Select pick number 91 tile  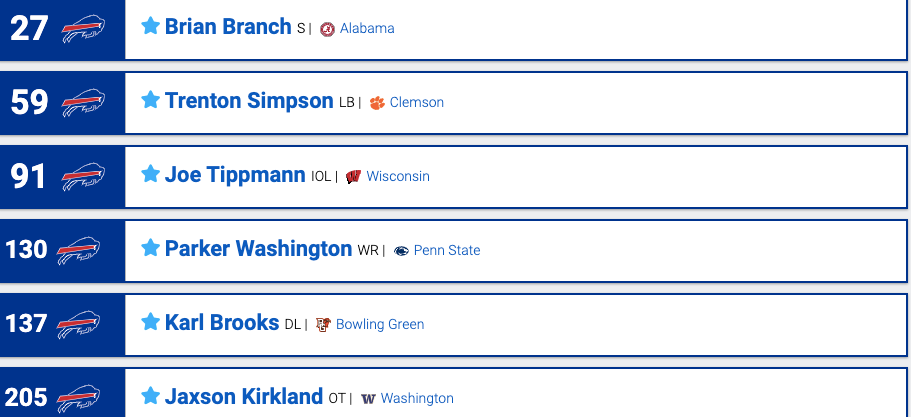[x=62, y=177]
